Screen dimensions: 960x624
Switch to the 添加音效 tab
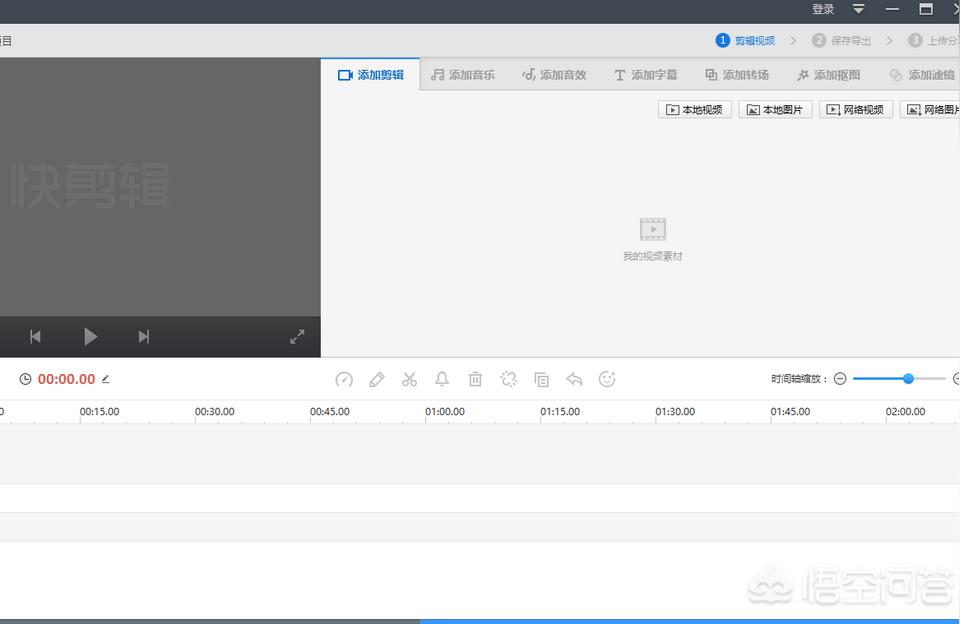554,75
